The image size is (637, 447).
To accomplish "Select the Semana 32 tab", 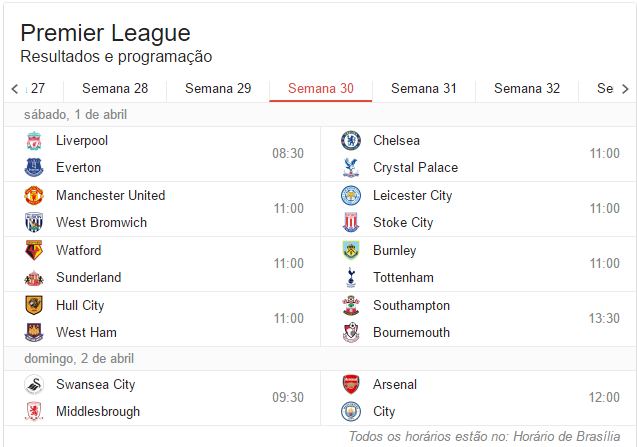I will tap(527, 88).
